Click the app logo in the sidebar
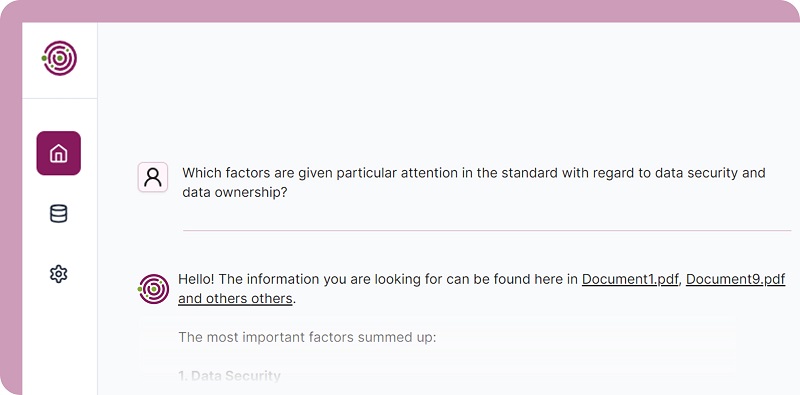The width and height of the screenshot is (800, 395). click(x=60, y=58)
